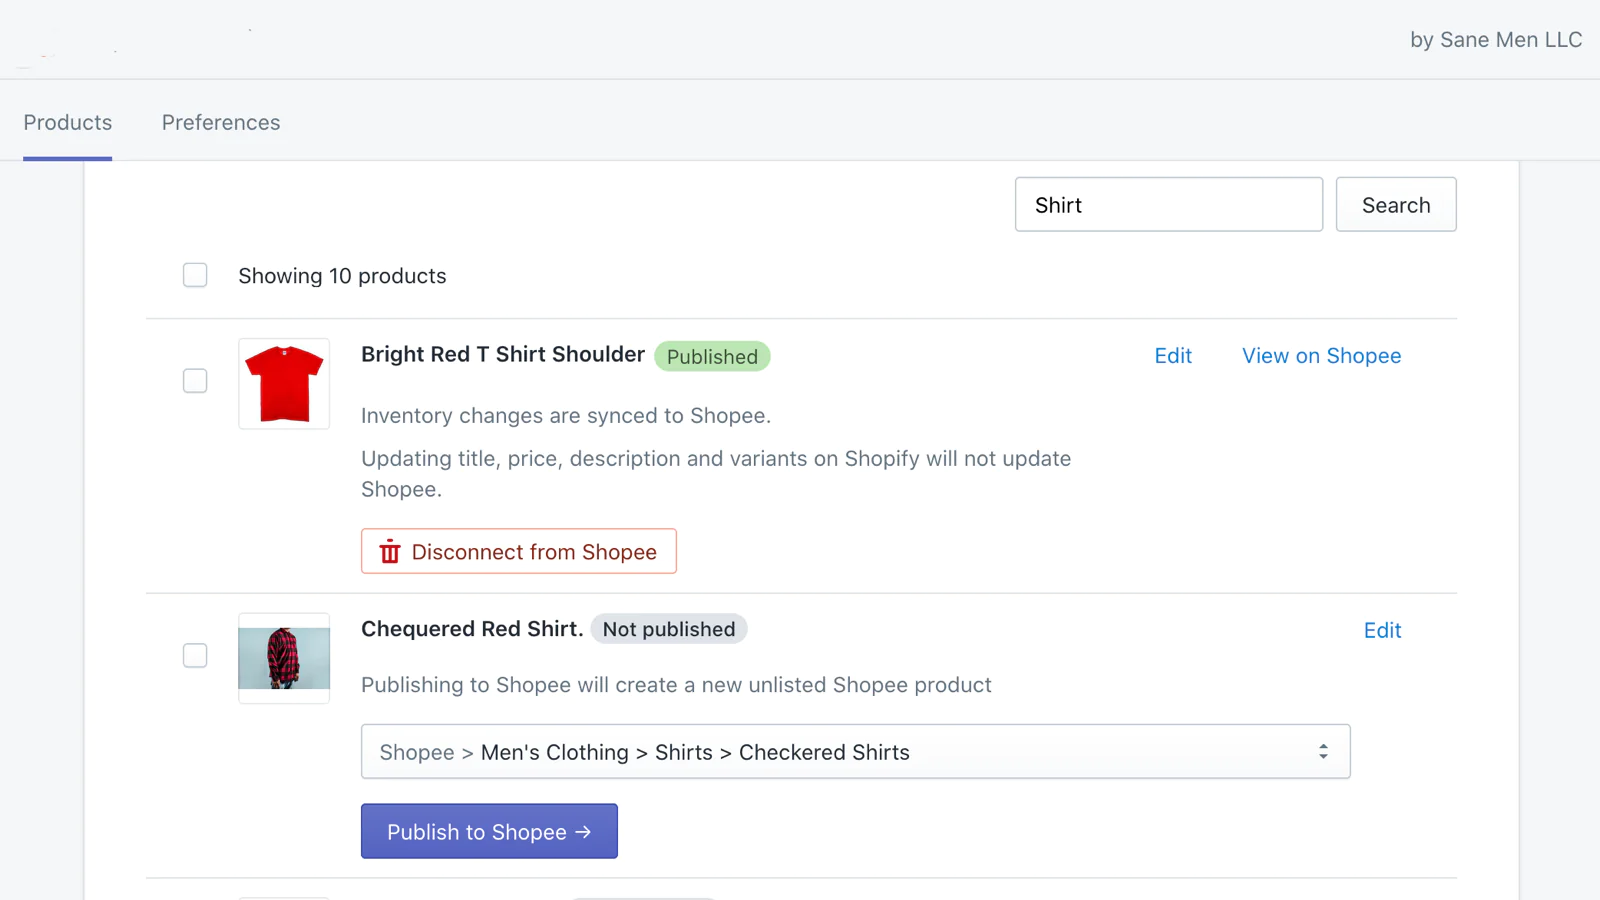The height and width of the screenshot is (900, 1600).
Task: Toggle the select all products checkbox
Action: pos(195,275)
